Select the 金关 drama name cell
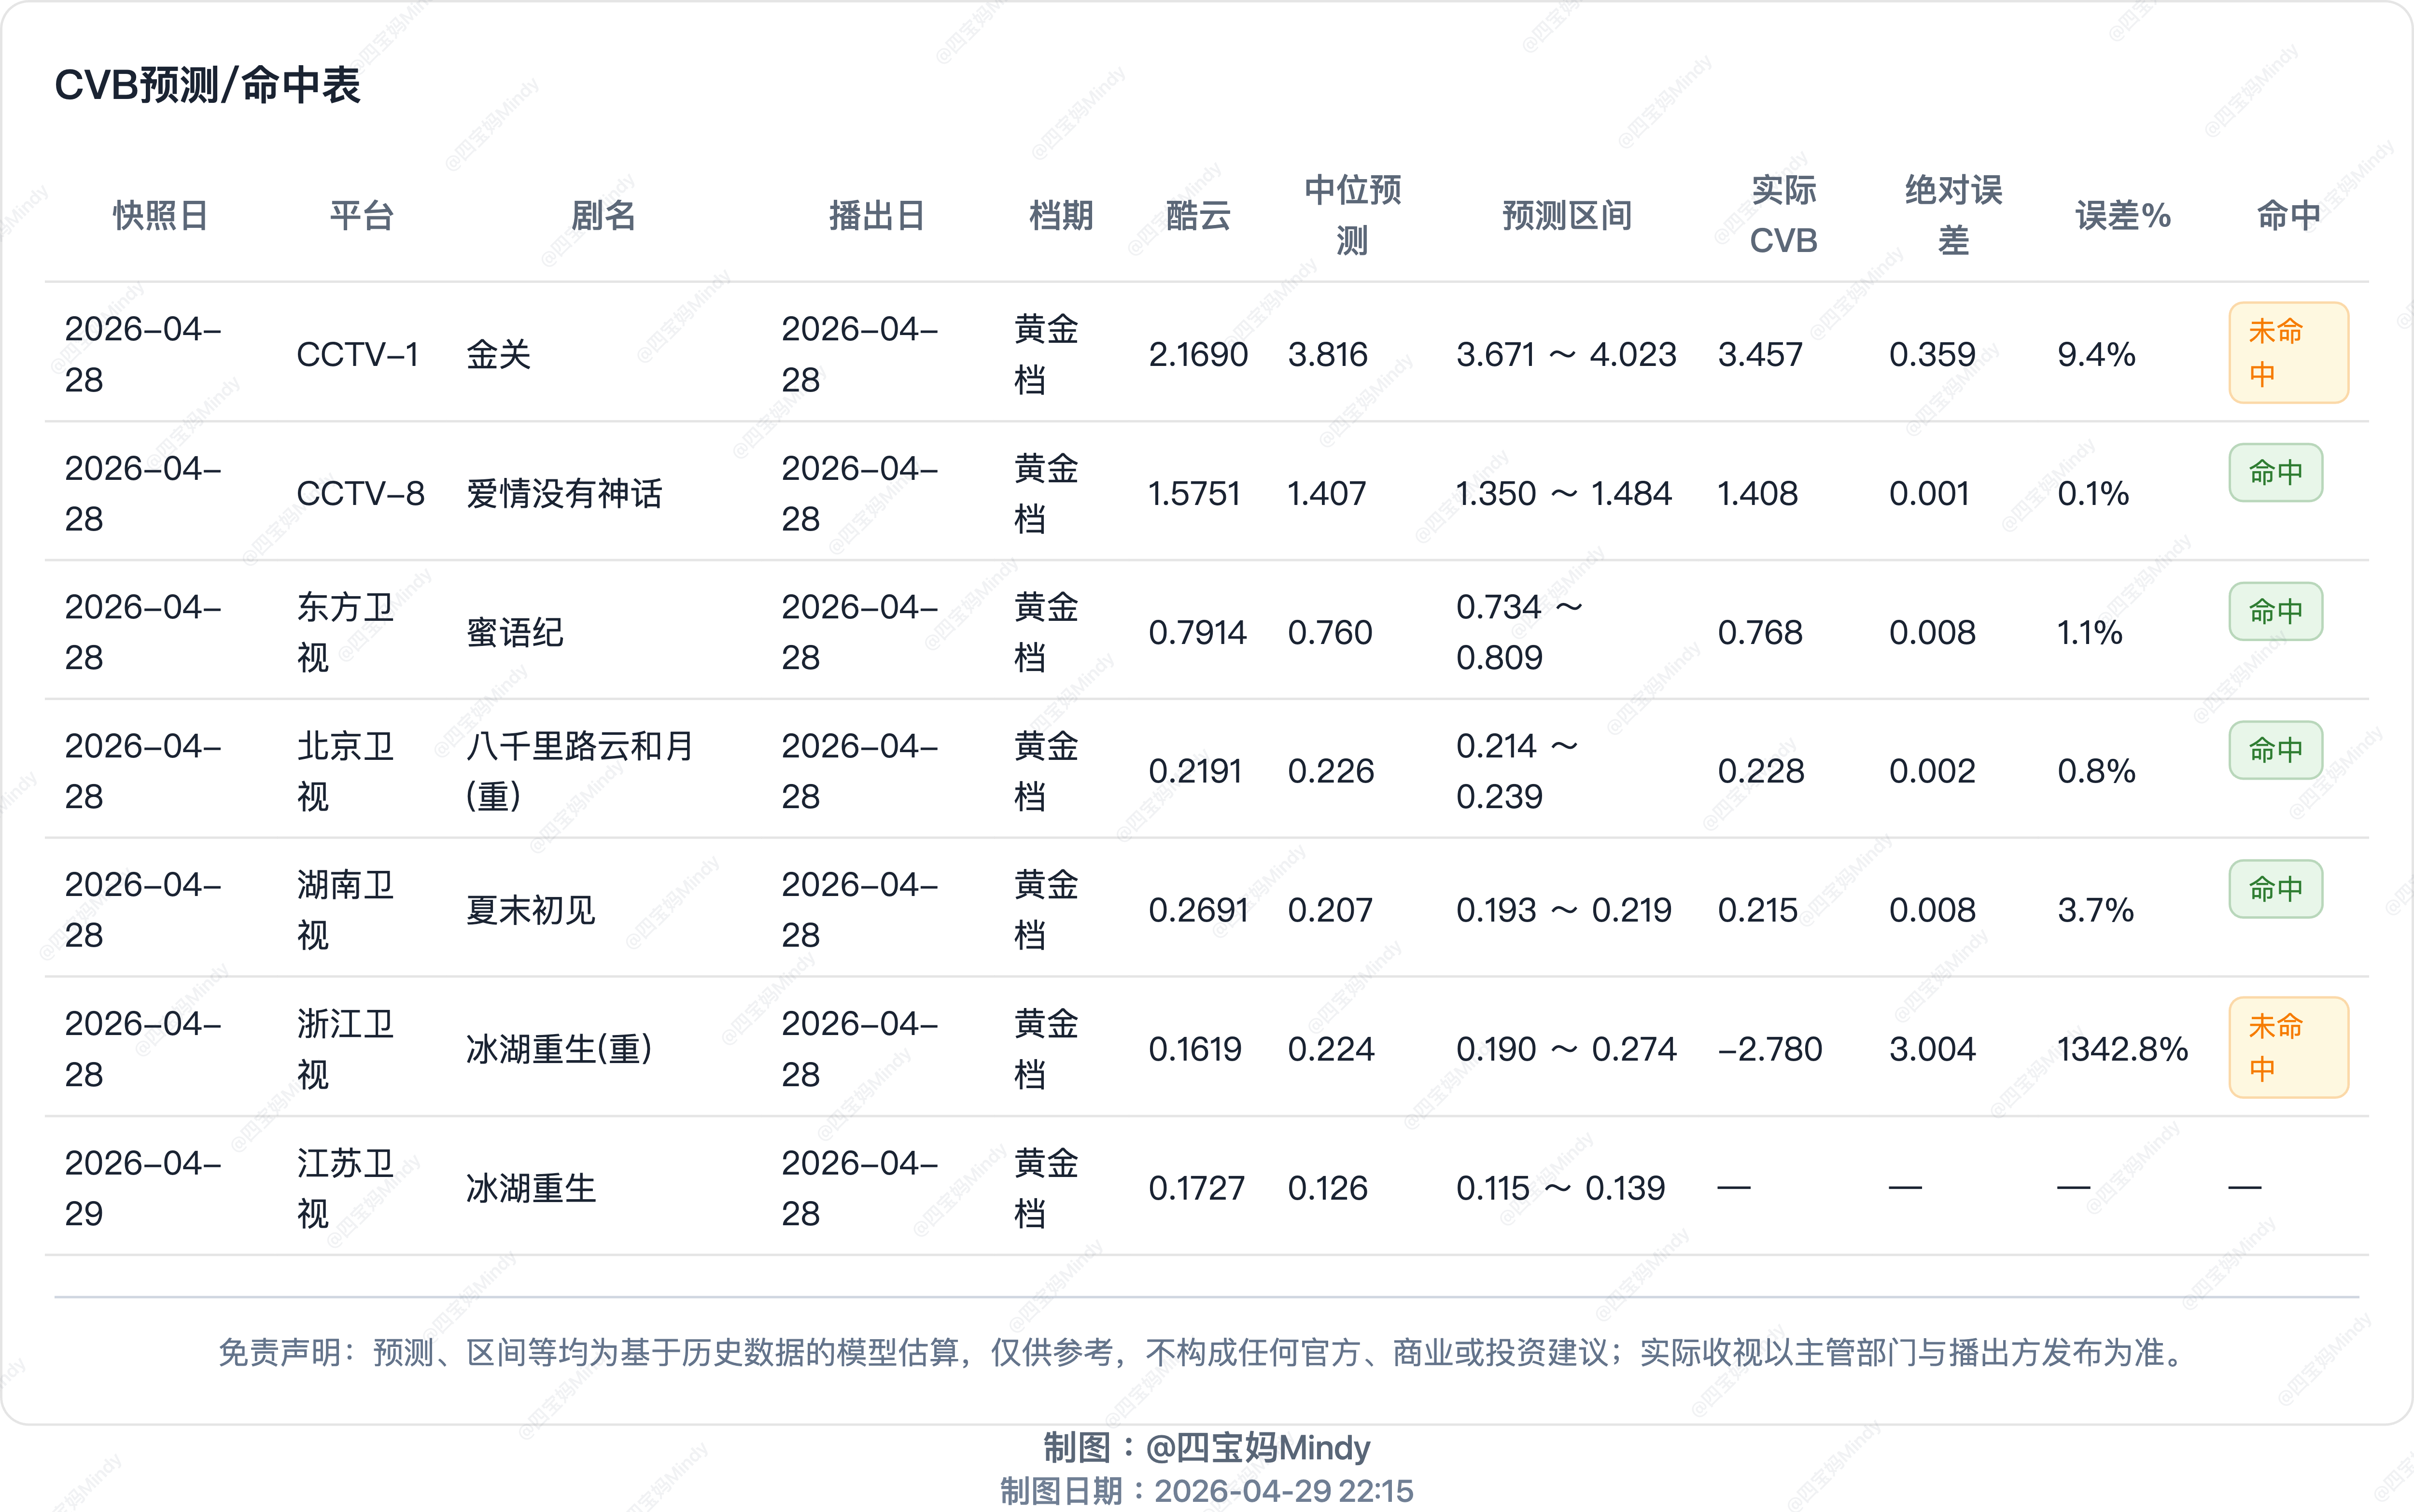 498,354
